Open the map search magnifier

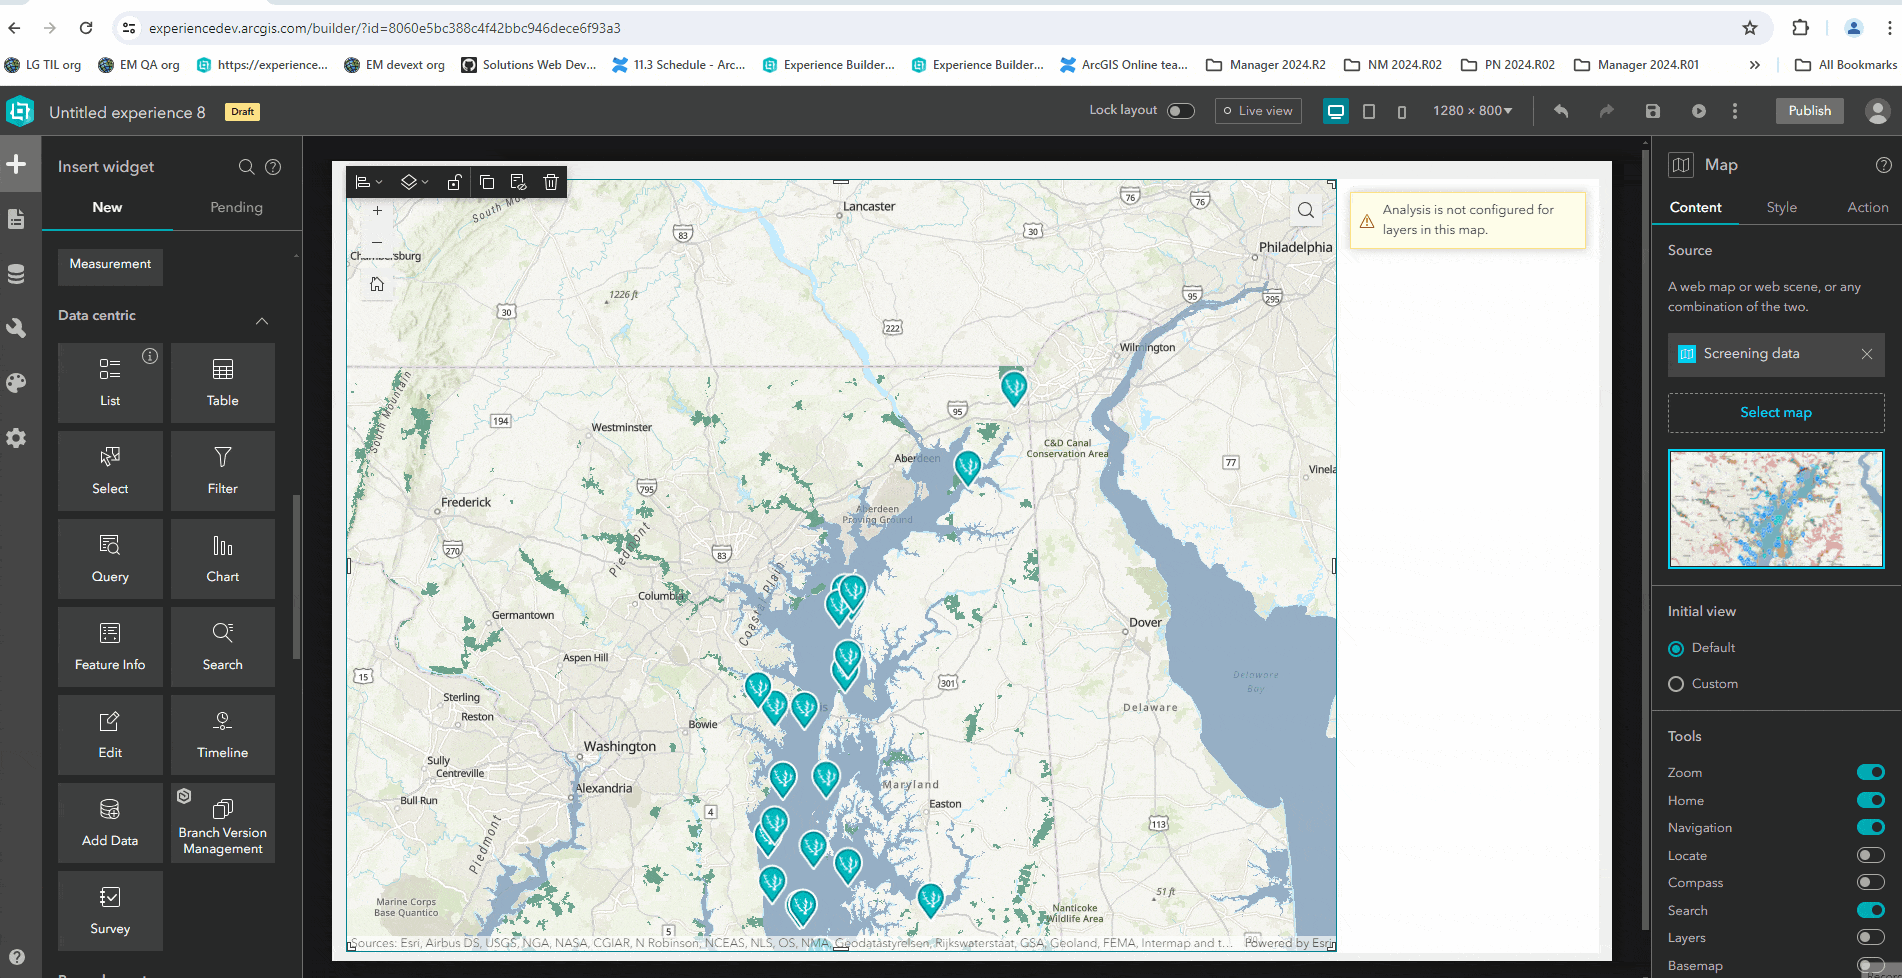1305,210
